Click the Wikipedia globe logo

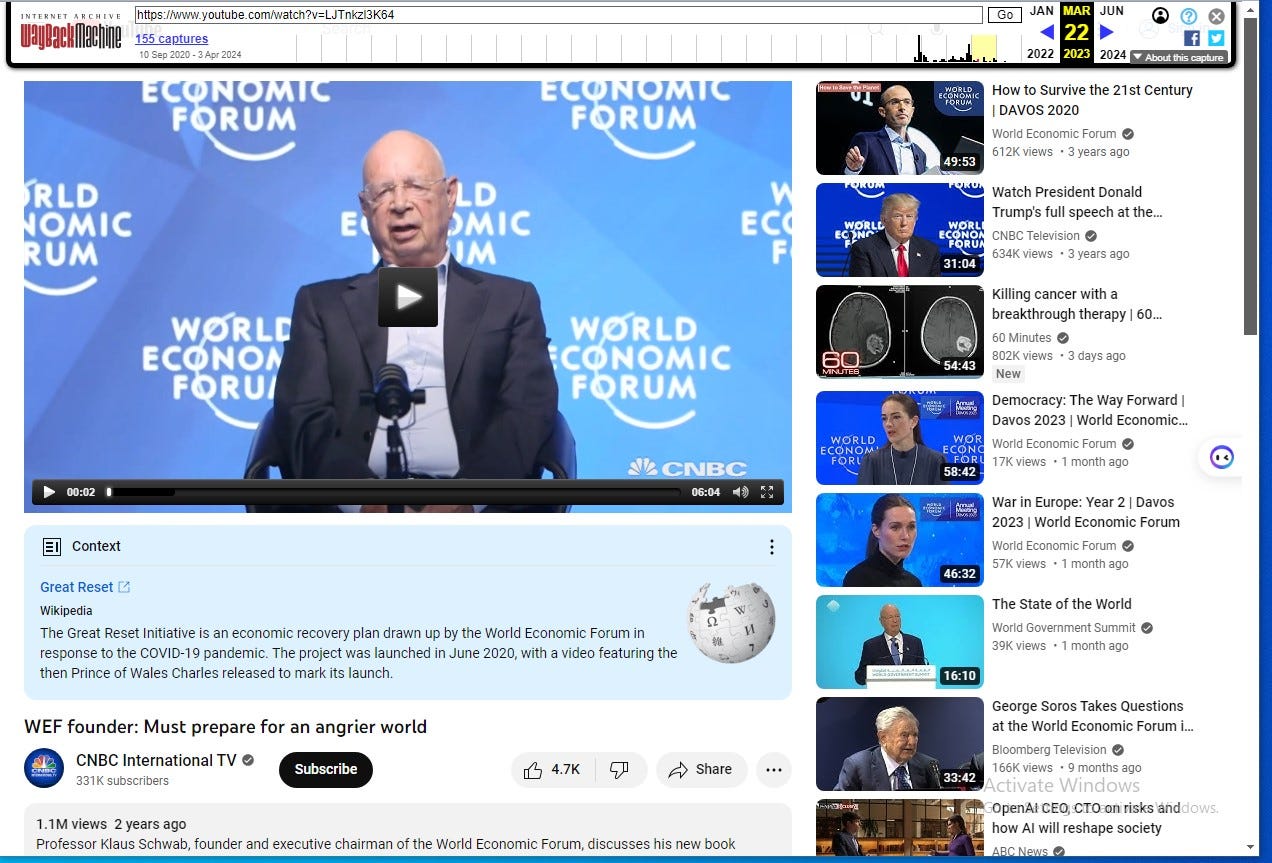pos(731,623)
